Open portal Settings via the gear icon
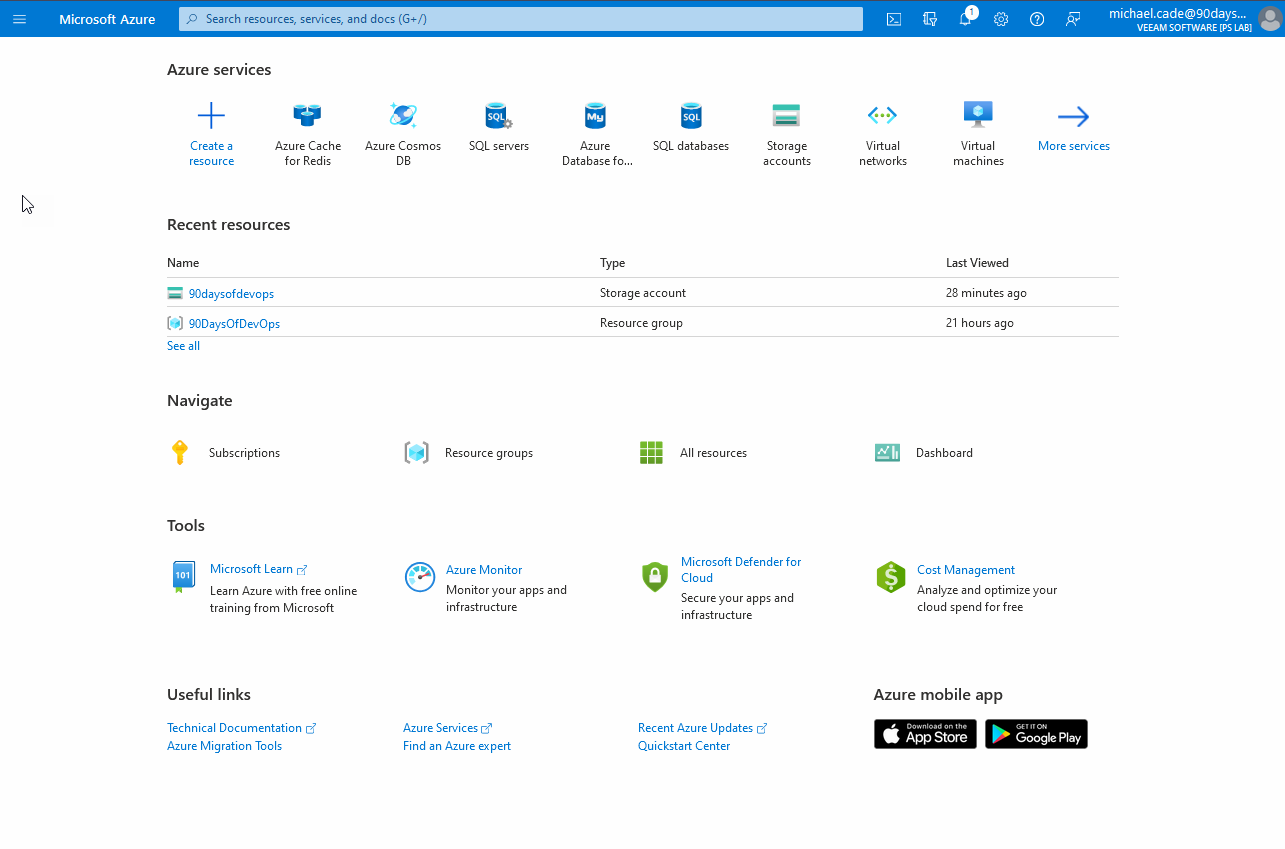The width and height of the screenshot is (1285, 849). pos(1000,18)
